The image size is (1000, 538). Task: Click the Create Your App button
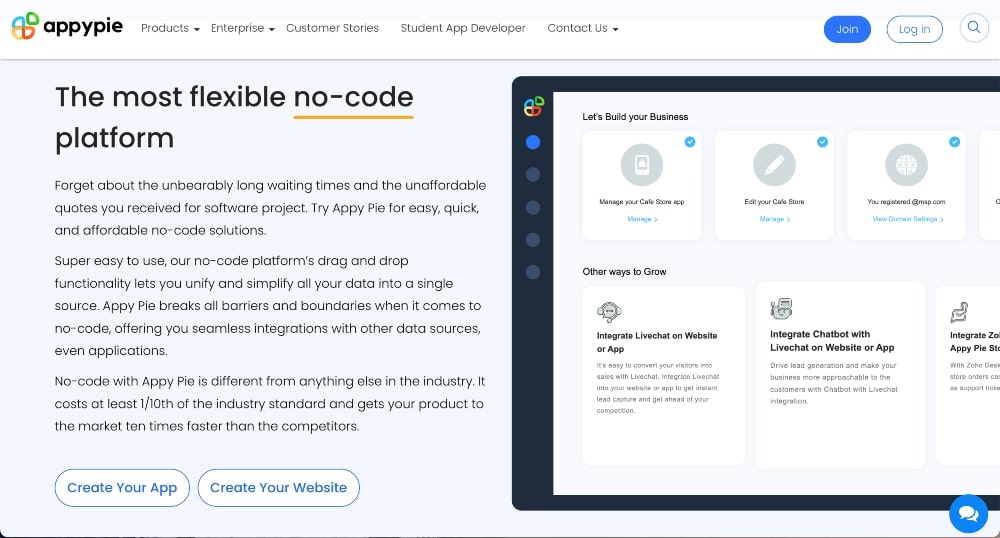(x=122, y=488)
